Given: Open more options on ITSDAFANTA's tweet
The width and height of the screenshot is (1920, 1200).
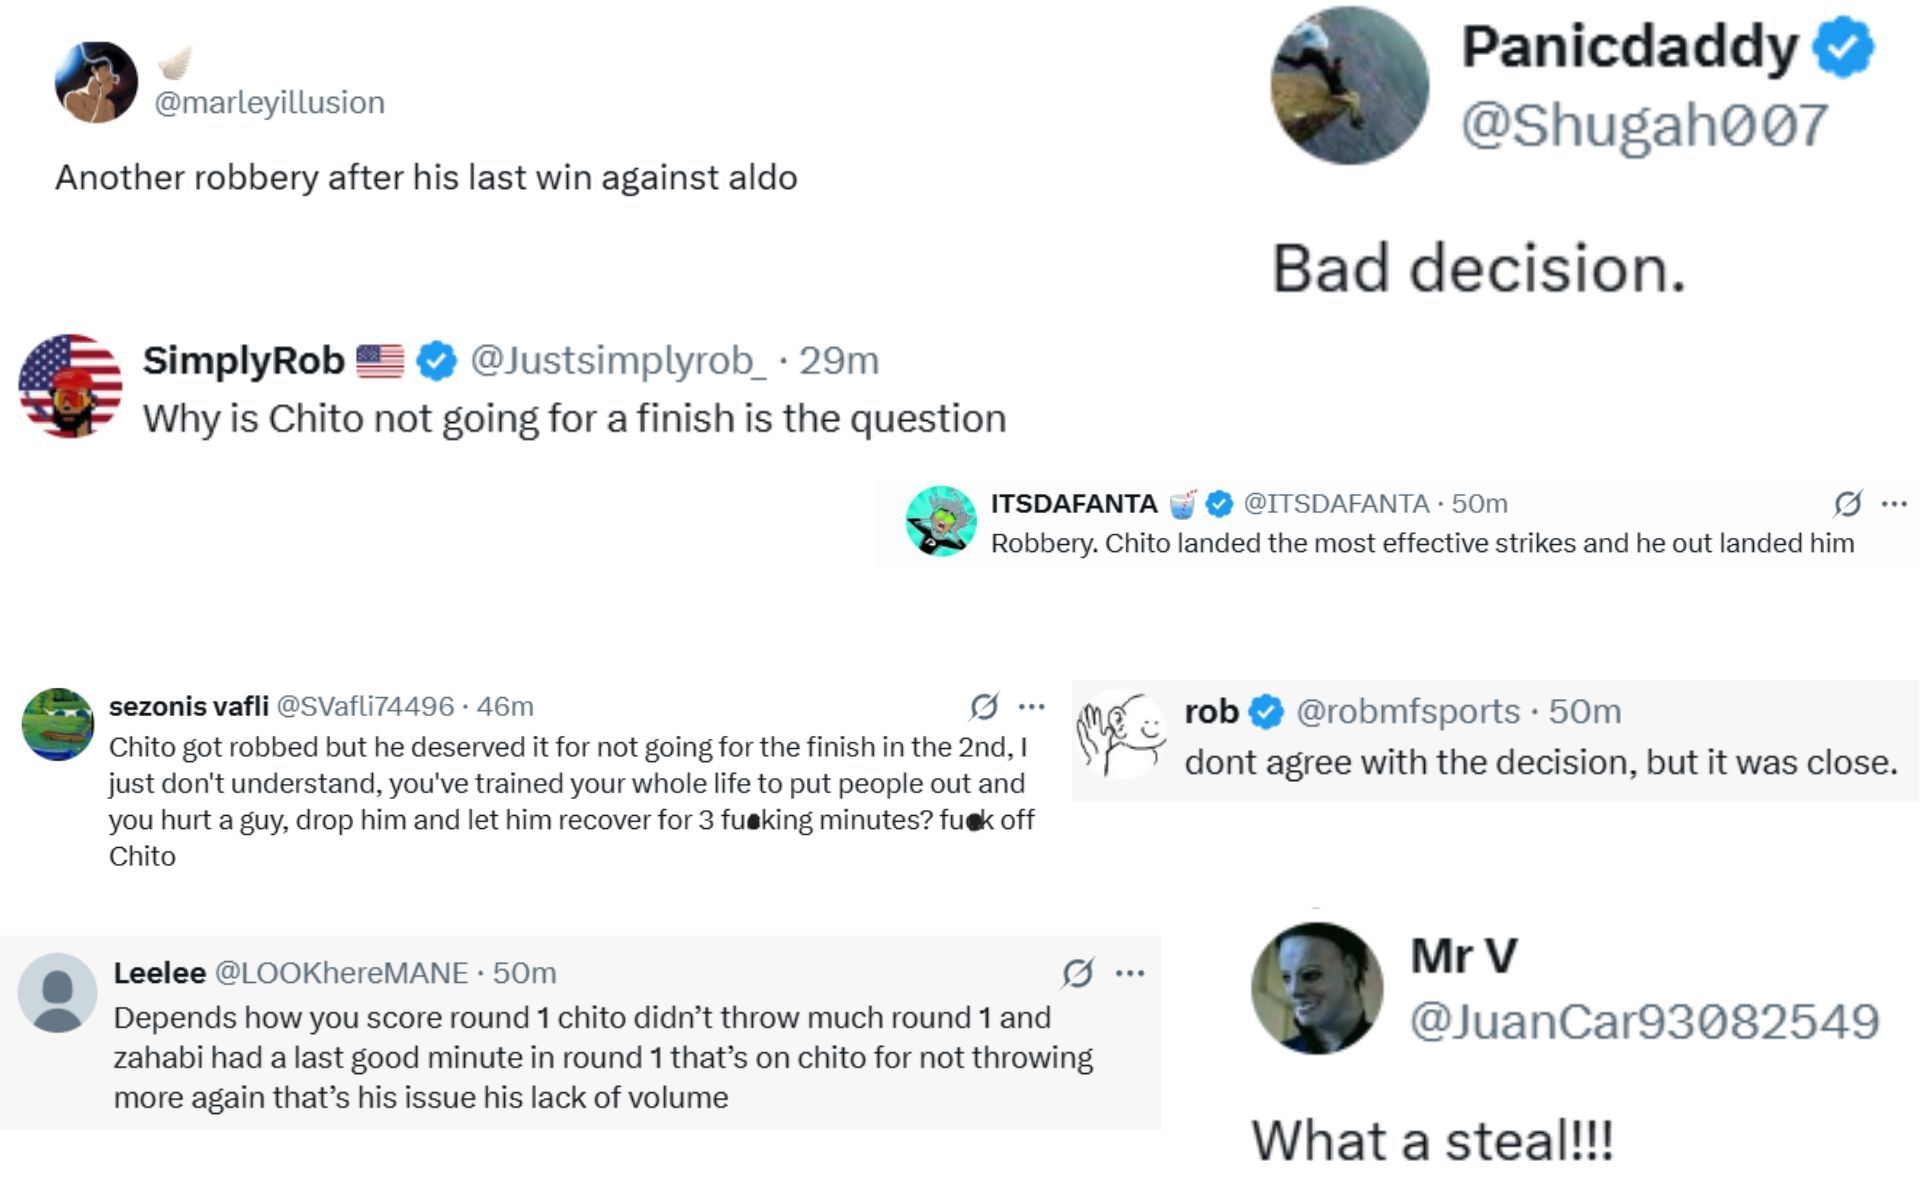Looking at the screenshot, I should click(x=1894, y=504).
